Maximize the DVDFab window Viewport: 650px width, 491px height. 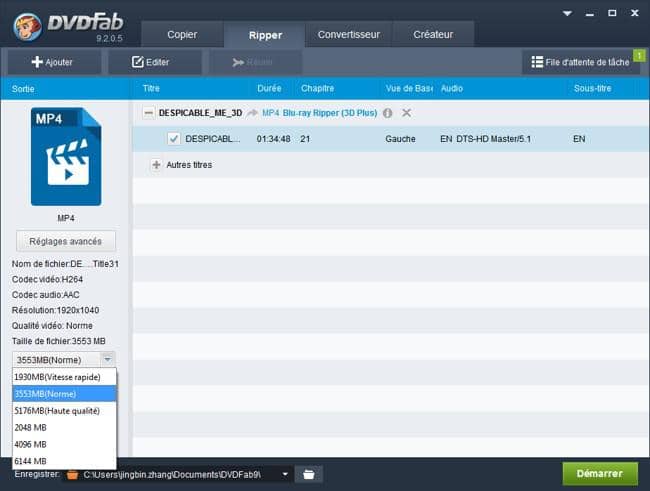tap(612, 13)
